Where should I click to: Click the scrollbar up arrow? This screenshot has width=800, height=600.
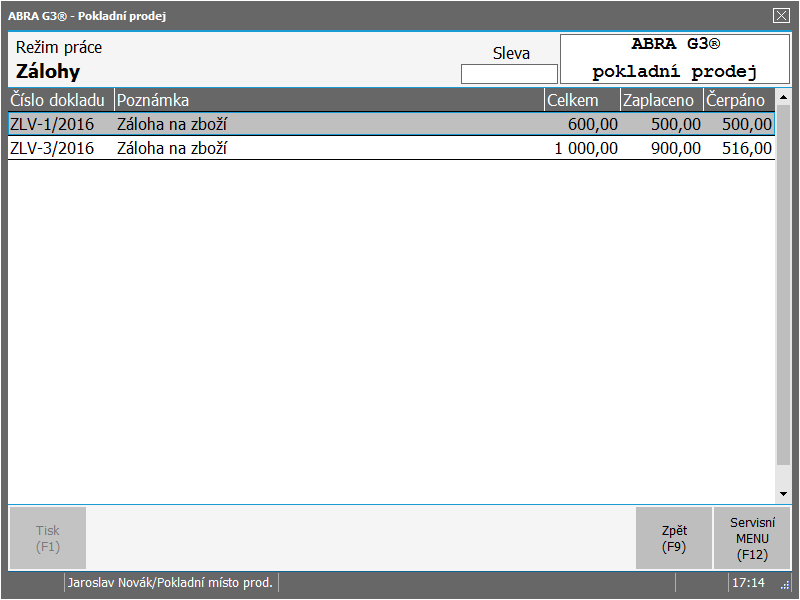783,98
